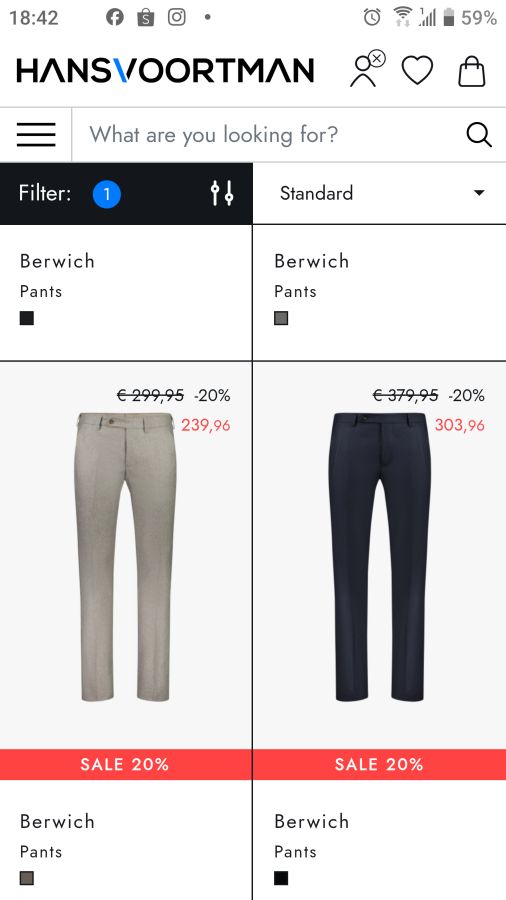Go to Hans Voortman homepage logo
Image resolution: width=506 pixels, height=900 pixels.
point(165,71)
